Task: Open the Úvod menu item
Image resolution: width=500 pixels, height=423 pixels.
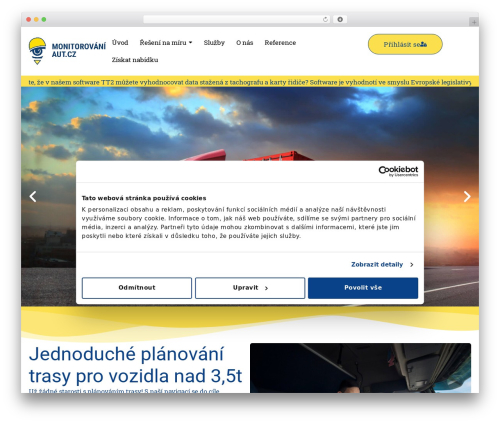Action: (120, 43)
